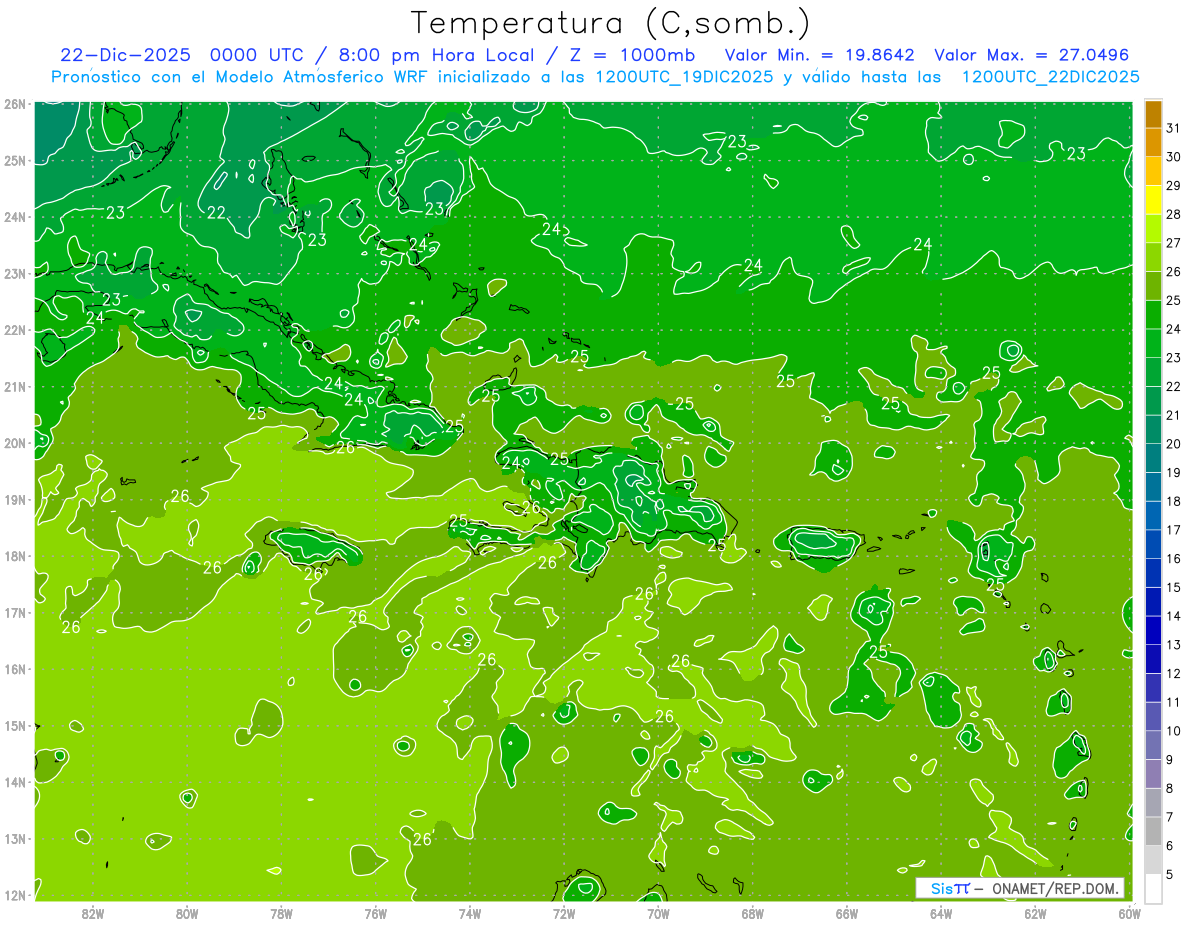Click the '82W' longitude label

[93, 913]
